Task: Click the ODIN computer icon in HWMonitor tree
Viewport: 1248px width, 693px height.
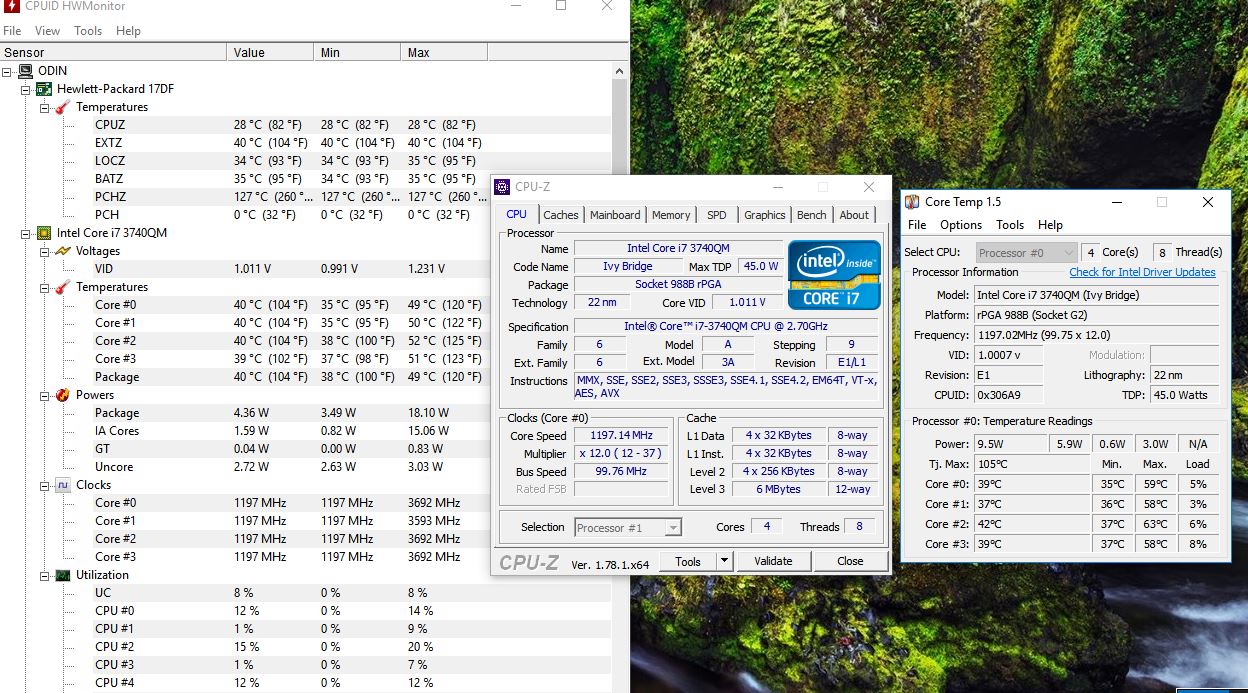Action: (25, 71)
